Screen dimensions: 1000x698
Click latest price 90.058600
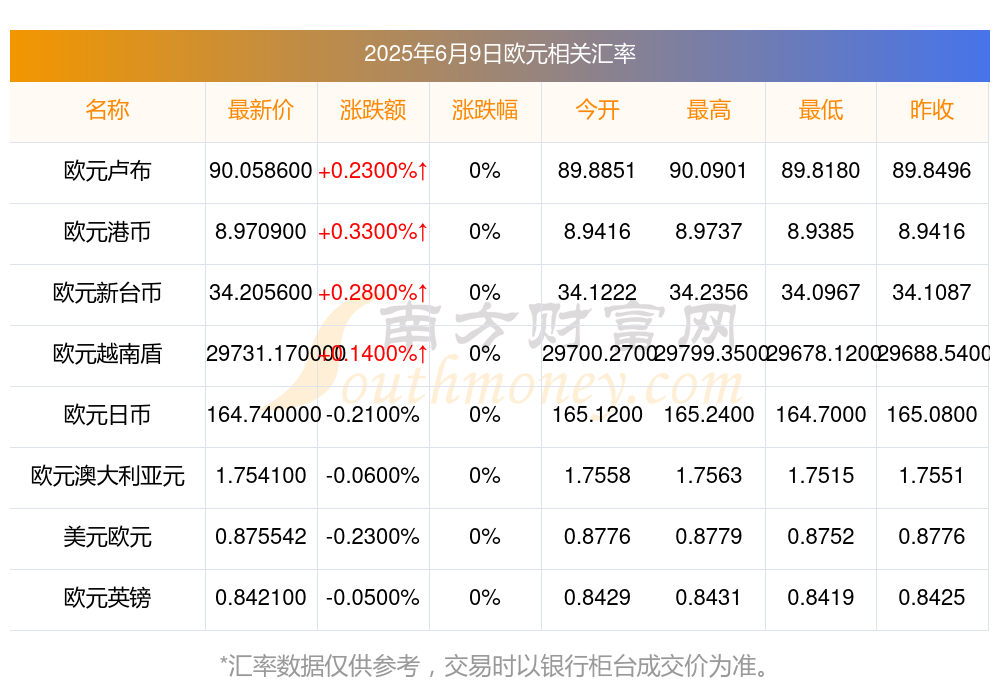point(261,170)
